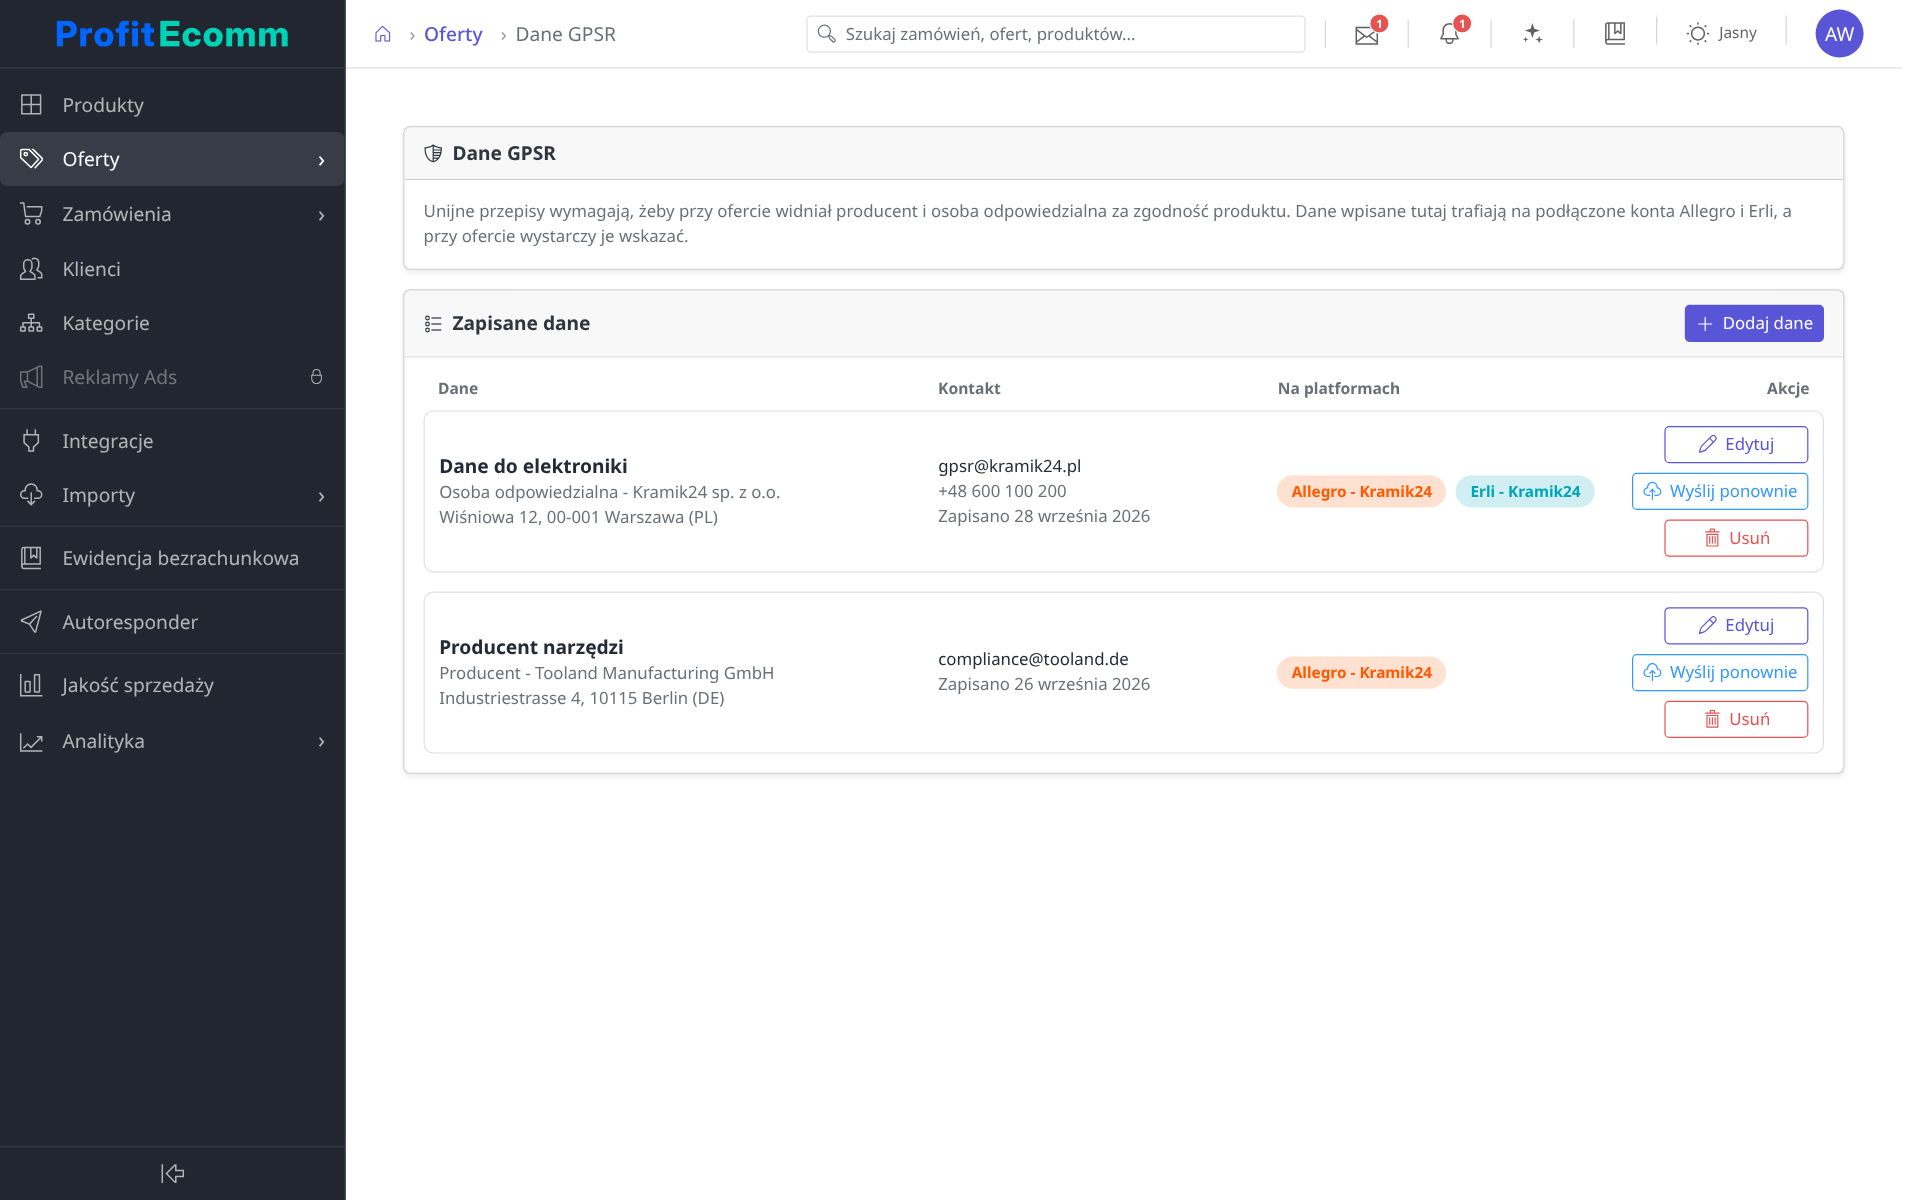Image resolution: width=1920 pixels, height=1200 pixels.
Task: Focus the search orders and offers field
Action: (x=1055, y=34)
